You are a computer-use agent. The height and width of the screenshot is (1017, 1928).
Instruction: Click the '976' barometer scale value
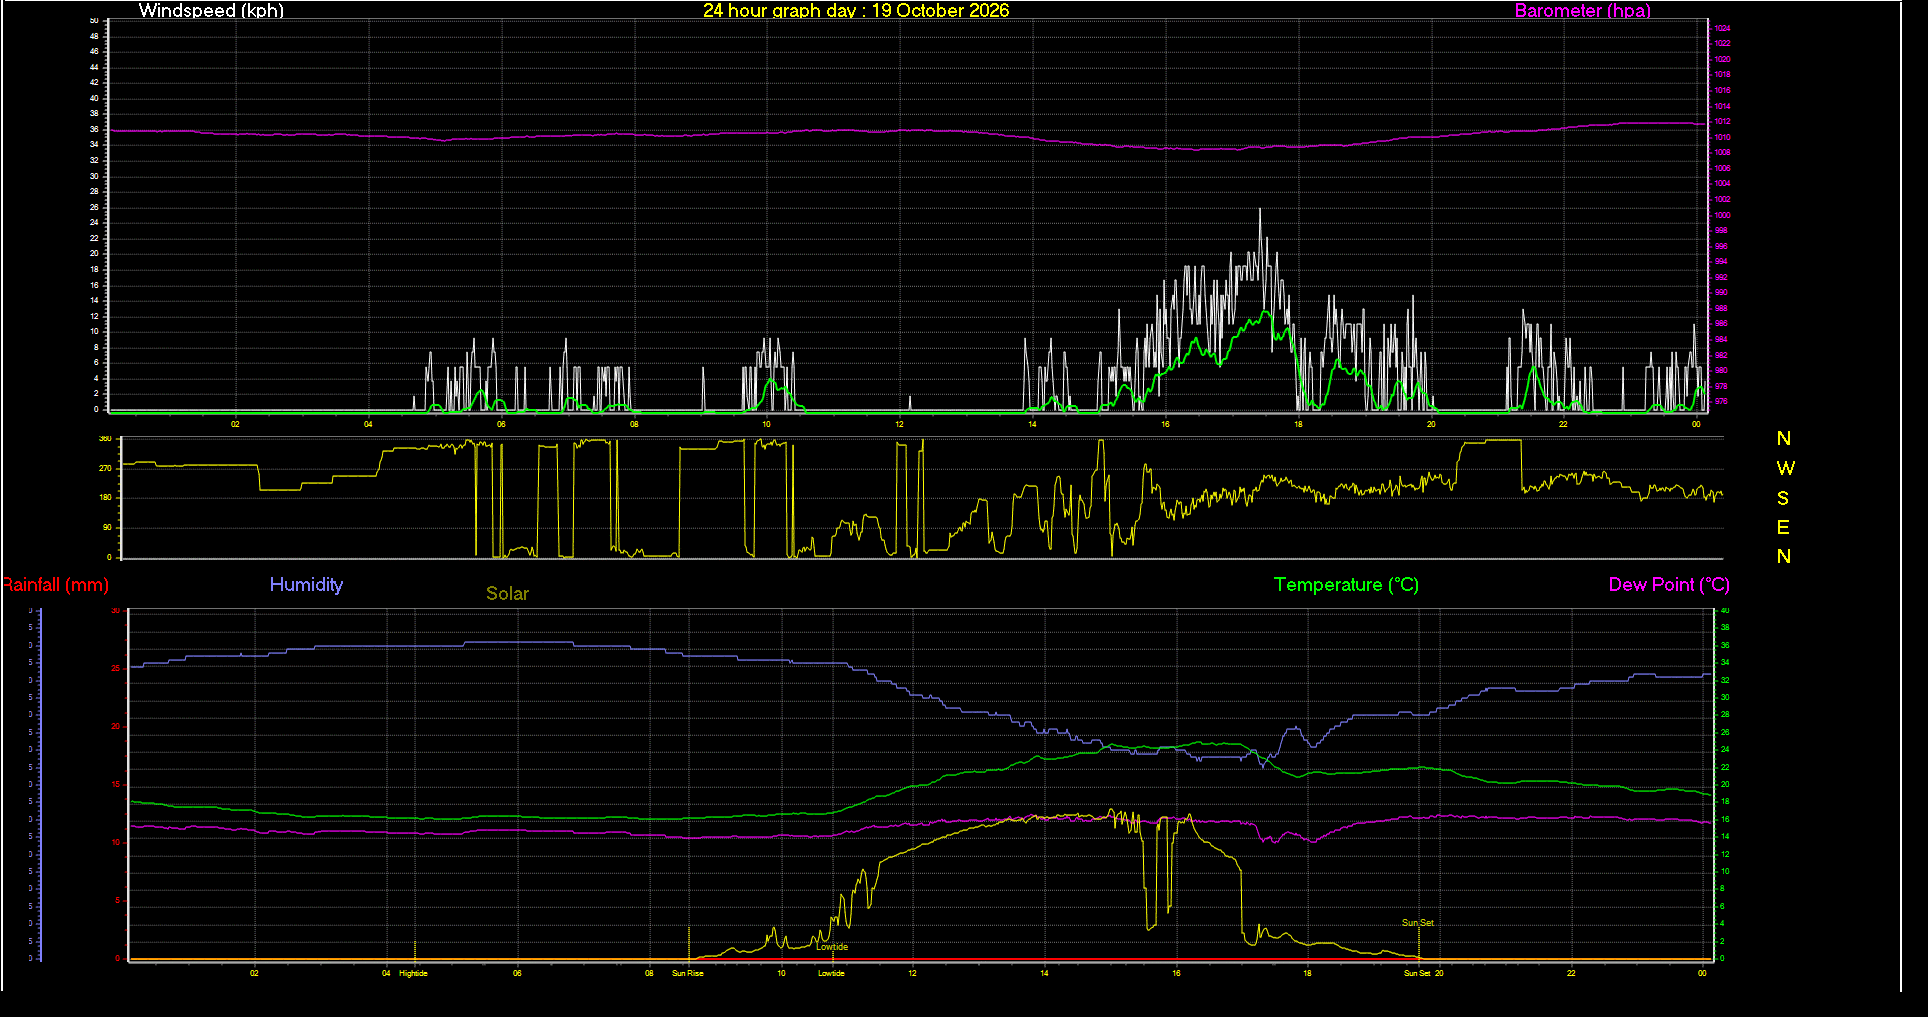[1721, 402]
